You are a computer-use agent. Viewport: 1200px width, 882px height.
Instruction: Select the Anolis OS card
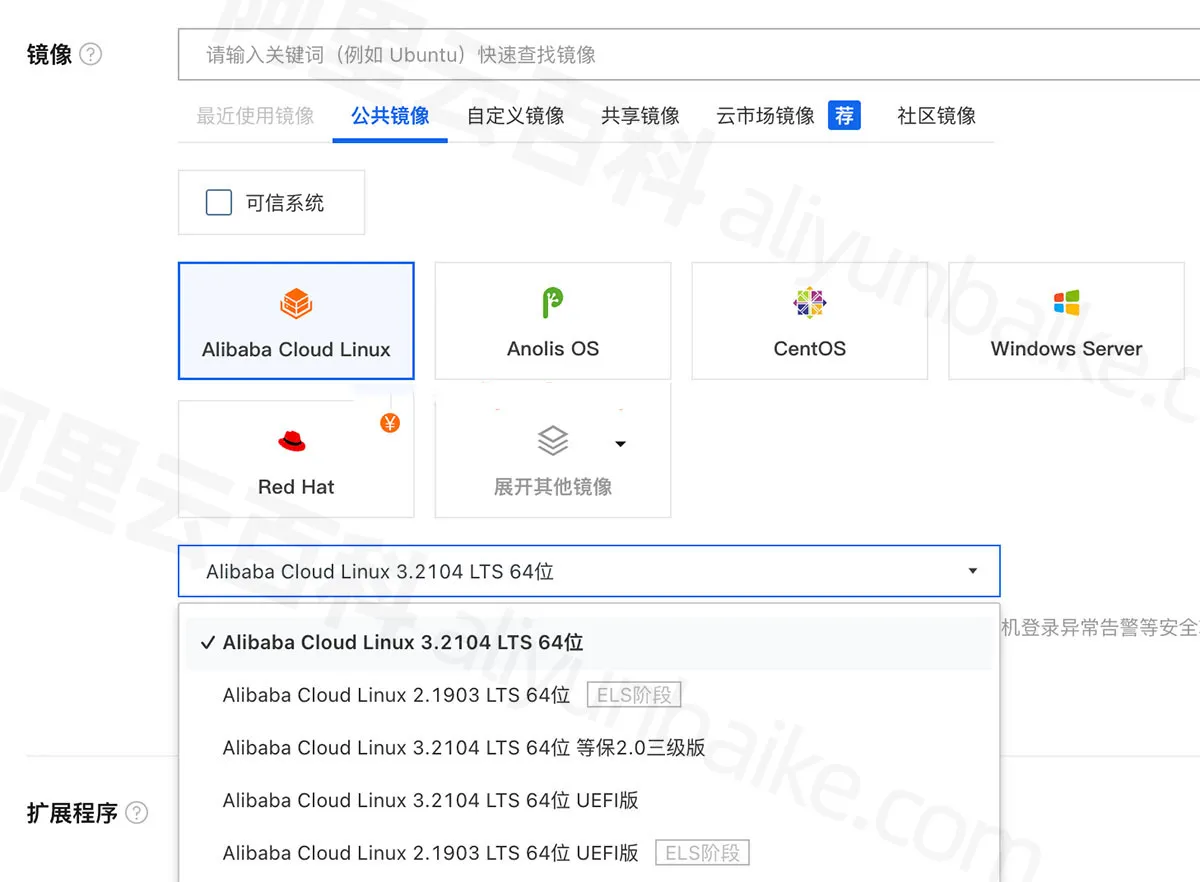point(553,321)
